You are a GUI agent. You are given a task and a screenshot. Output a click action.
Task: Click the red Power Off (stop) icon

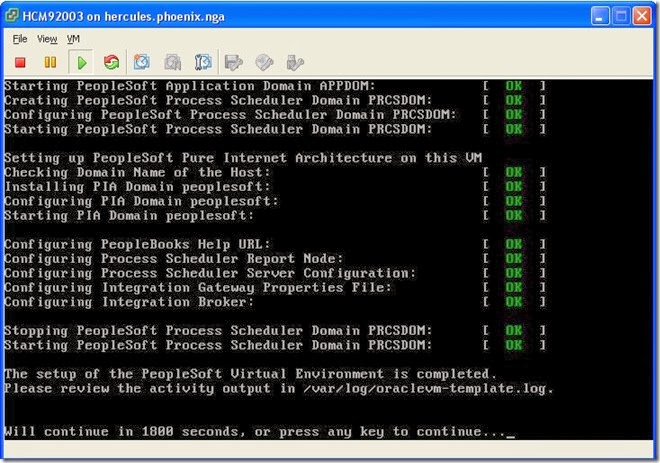[20, 63]
